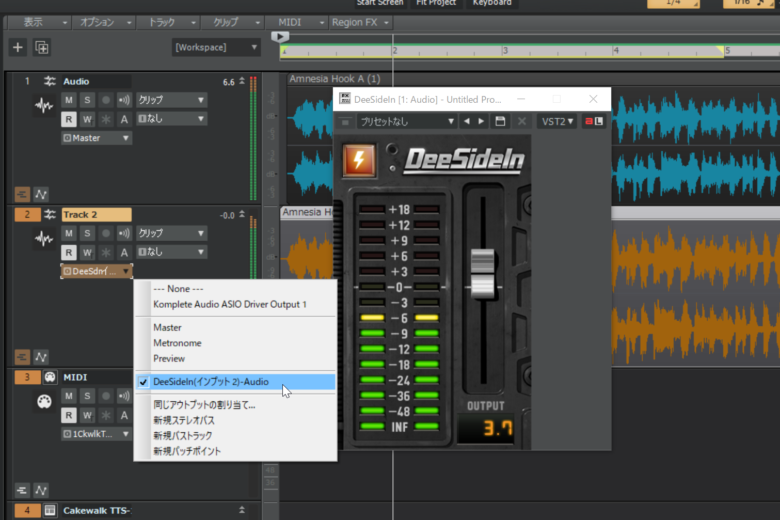
Task: Click Track 2 name field
Action: pos(97,214)
